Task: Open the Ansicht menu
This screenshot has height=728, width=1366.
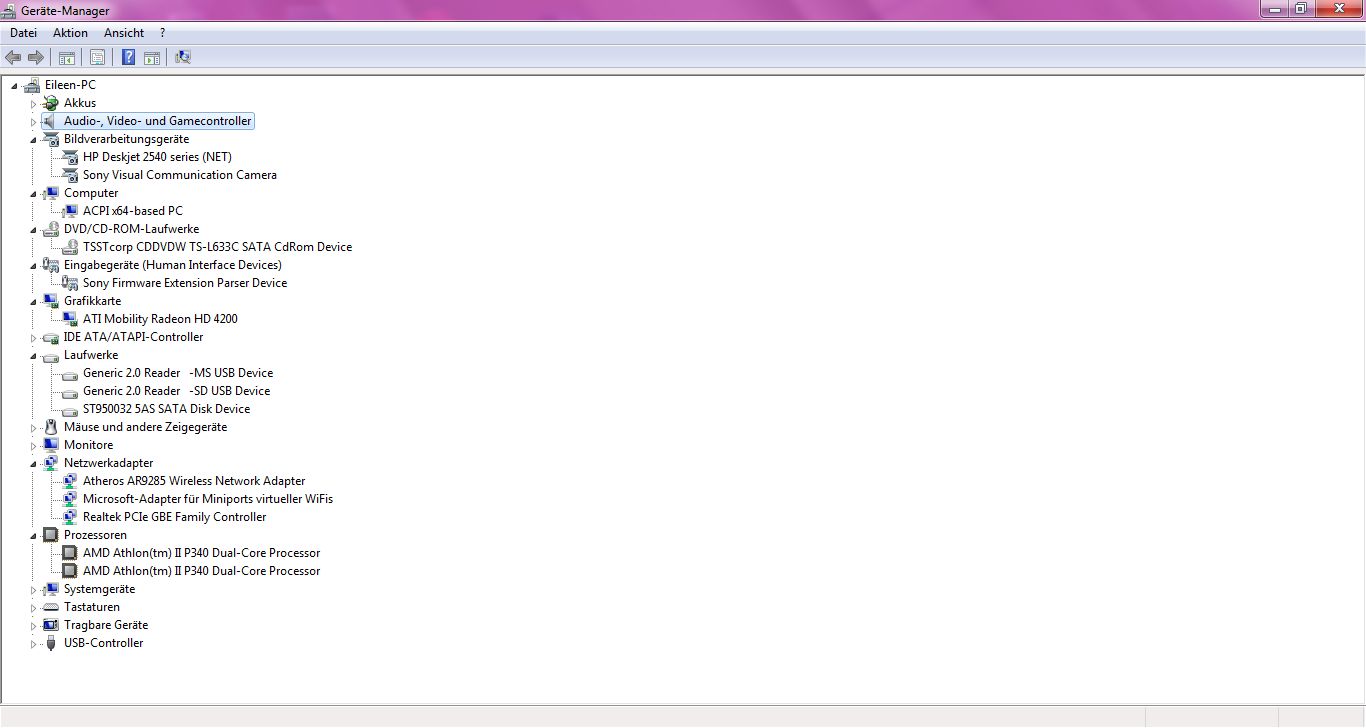Action: [x=124, y=33]
